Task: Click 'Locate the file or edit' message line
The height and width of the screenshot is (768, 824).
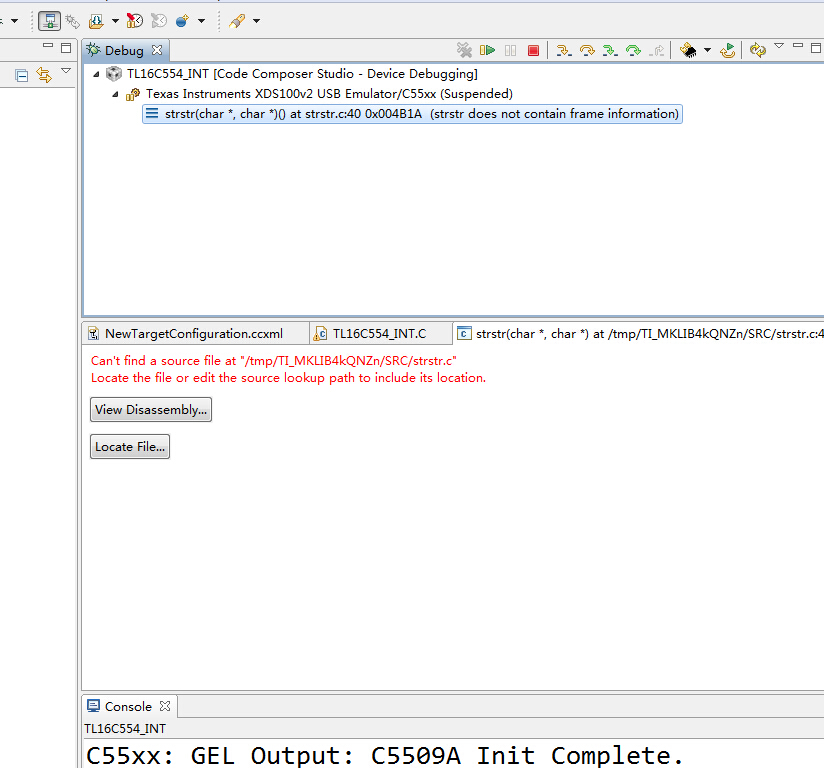Action: tap(289, 377)
